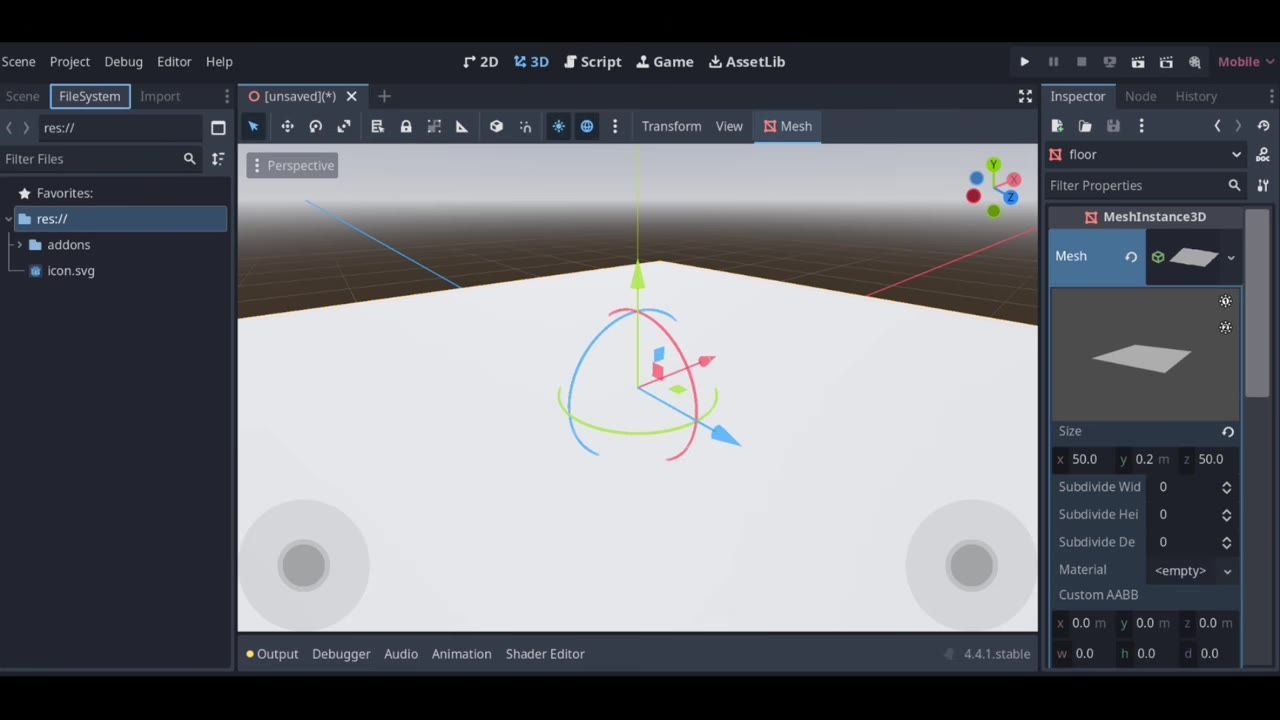1280x720 pixels.
Task: Expand the addons folder
Action: [x=19, y=245]
